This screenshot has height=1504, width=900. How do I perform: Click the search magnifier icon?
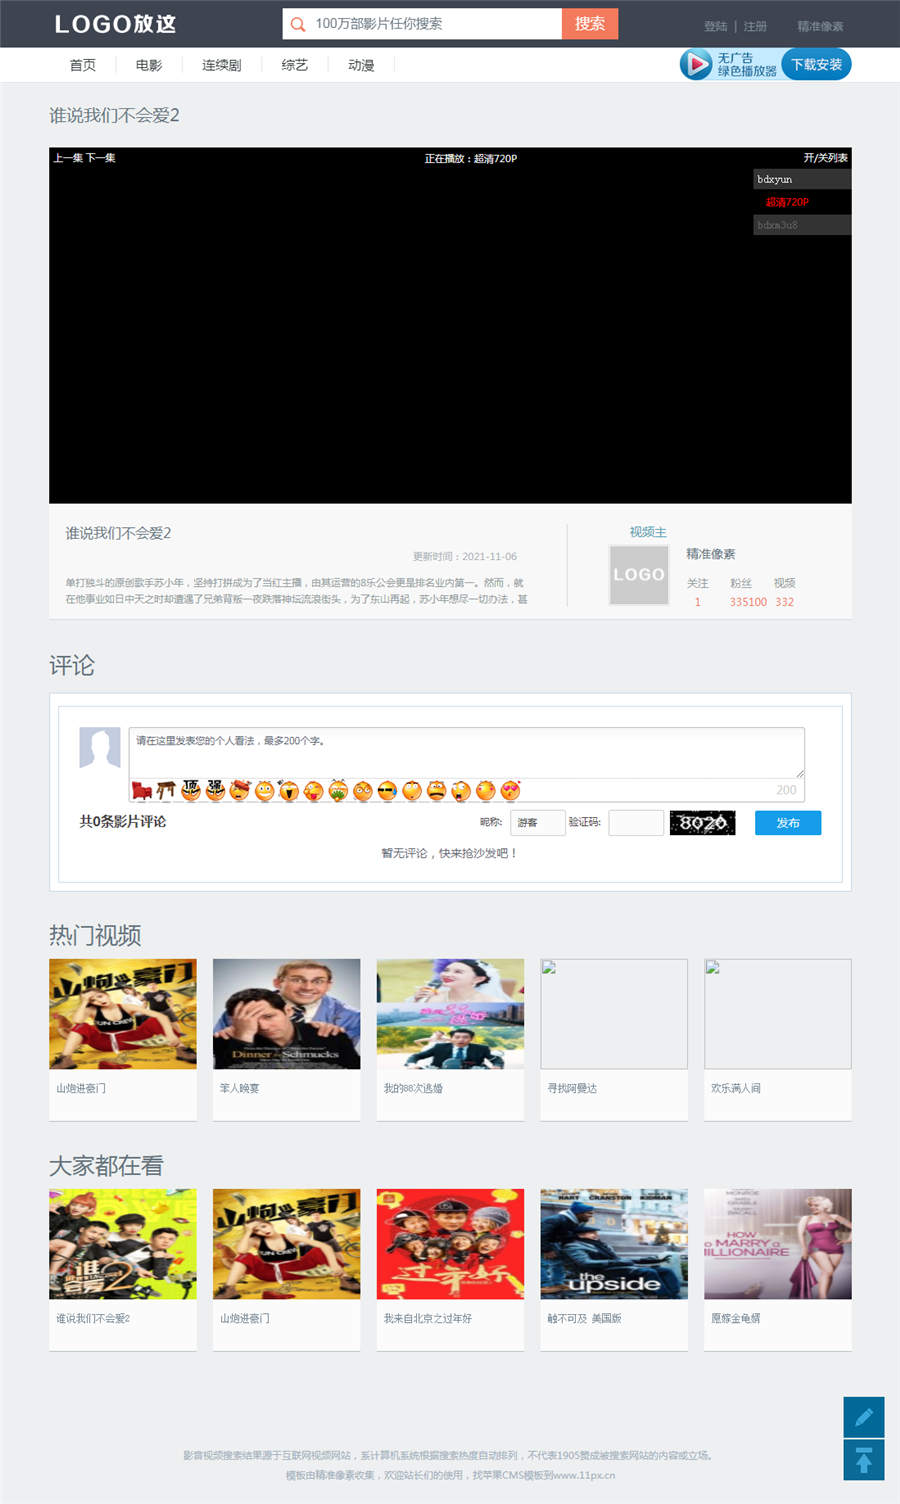coord(298,24)
